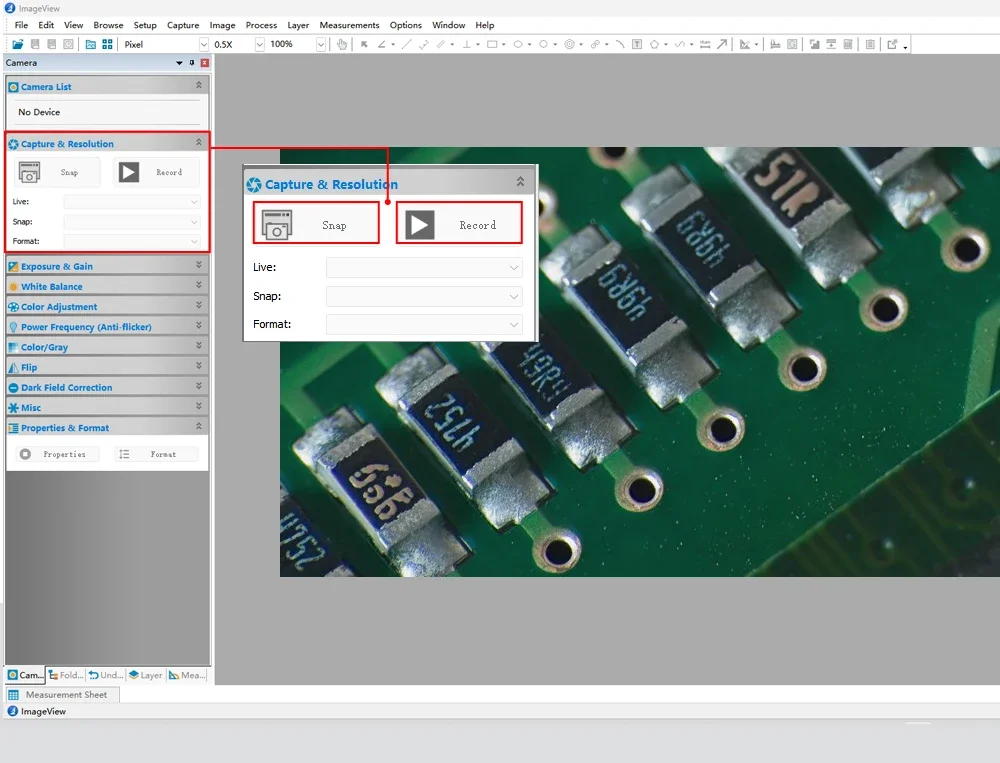Open the Pixel unit dropdown
The image size is (1000, 763).
(203, 44)
